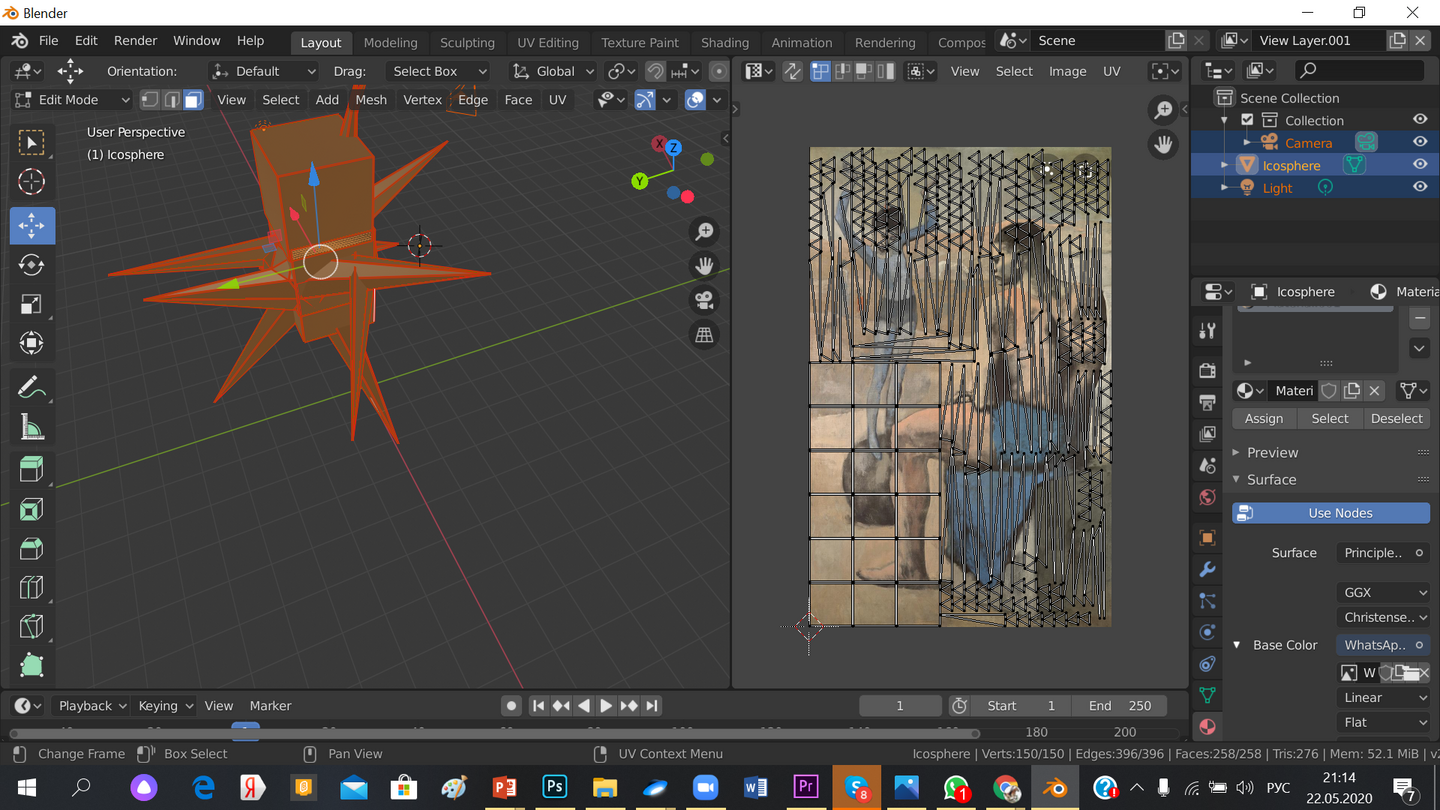Select the Bevel tool

coord(32,549)
